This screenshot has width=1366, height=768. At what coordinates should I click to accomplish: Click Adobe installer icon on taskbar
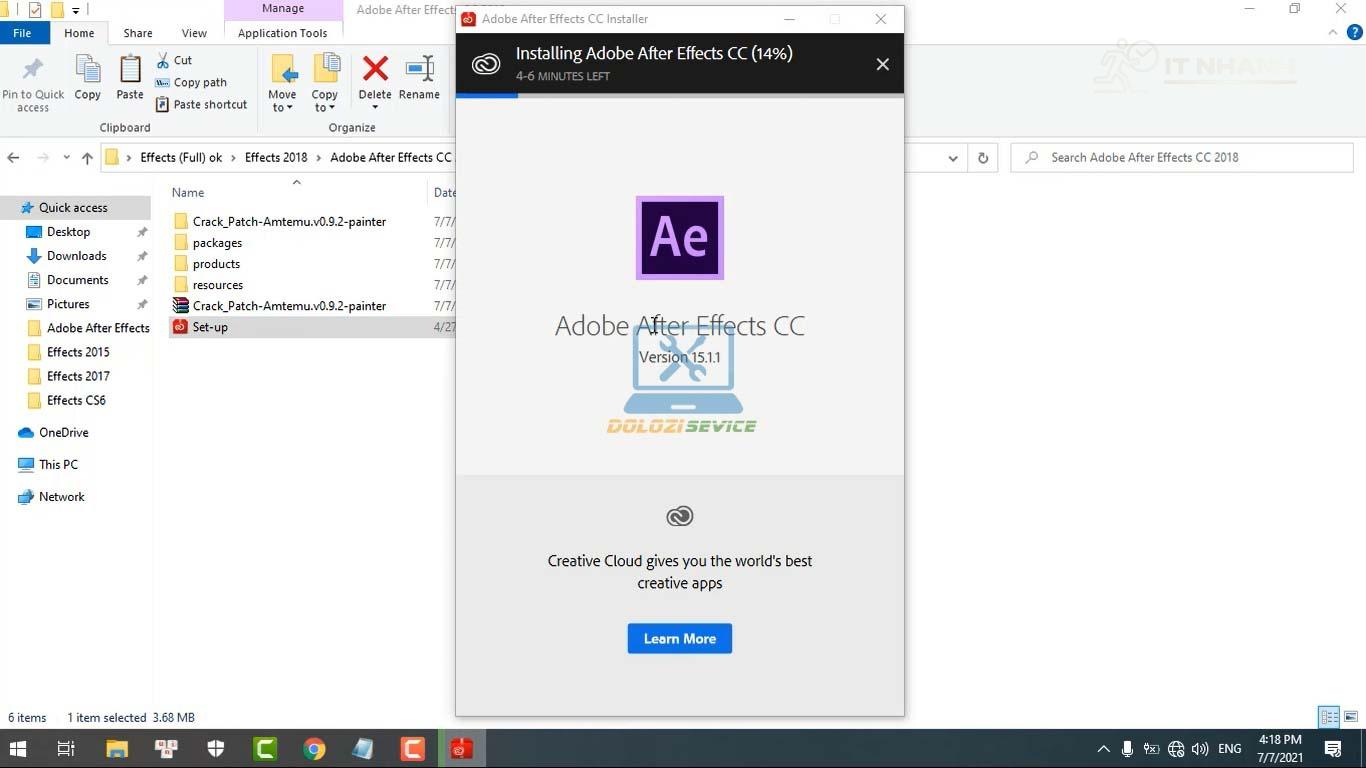tap(461, 748)
